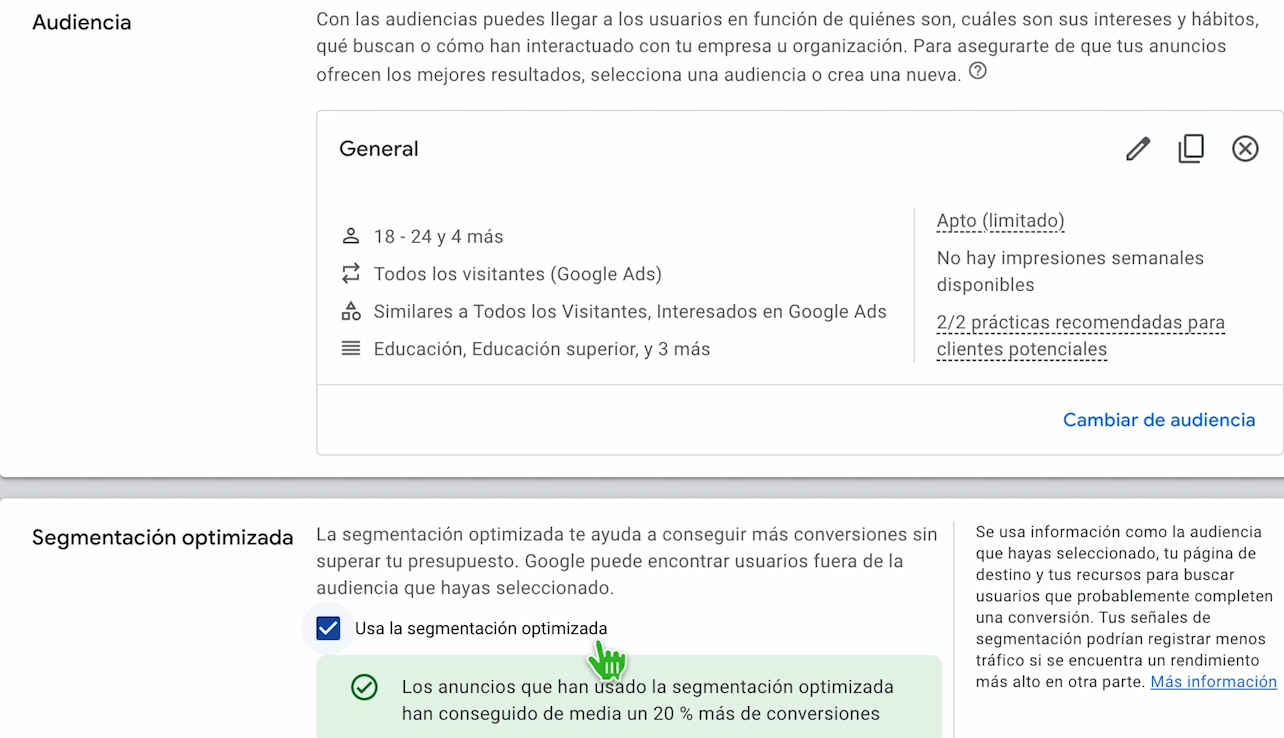Click the shapes icon beside Similares a Todos los Visitantes

click(350, 311)
